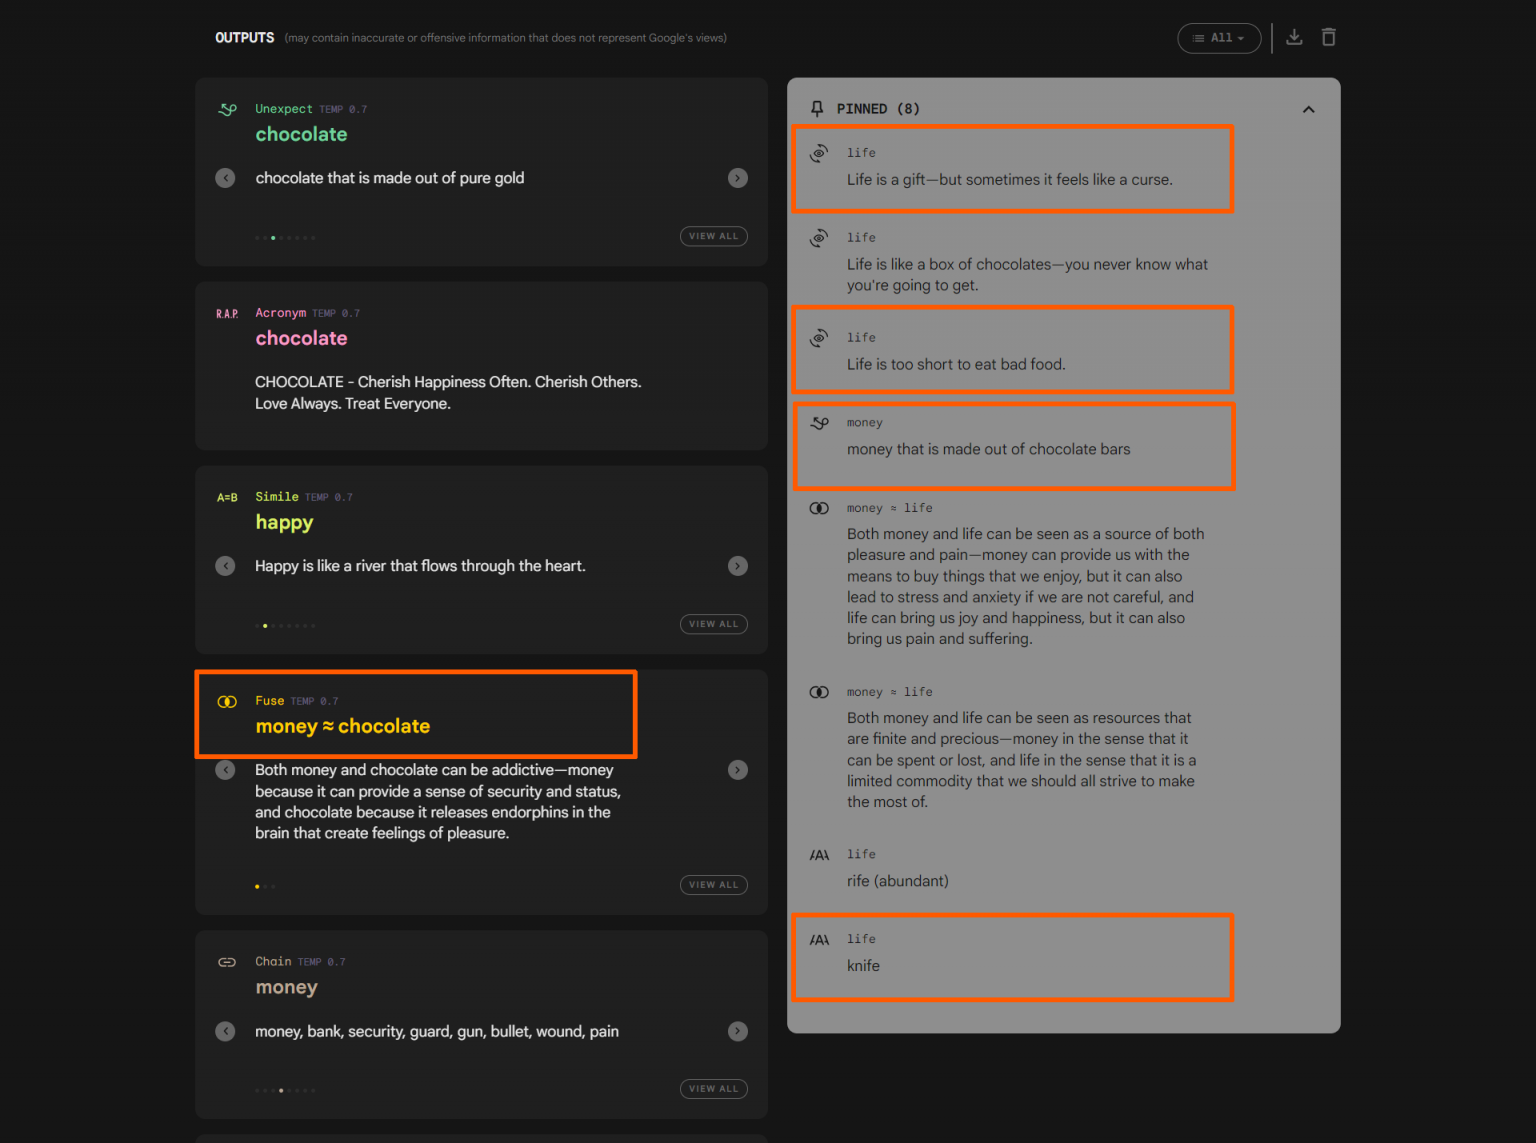The height and width of the screenshot is (1143, 1536).
Task: Click the "money ≈ chocolate" heading
Action: click(x=343, y=727)
